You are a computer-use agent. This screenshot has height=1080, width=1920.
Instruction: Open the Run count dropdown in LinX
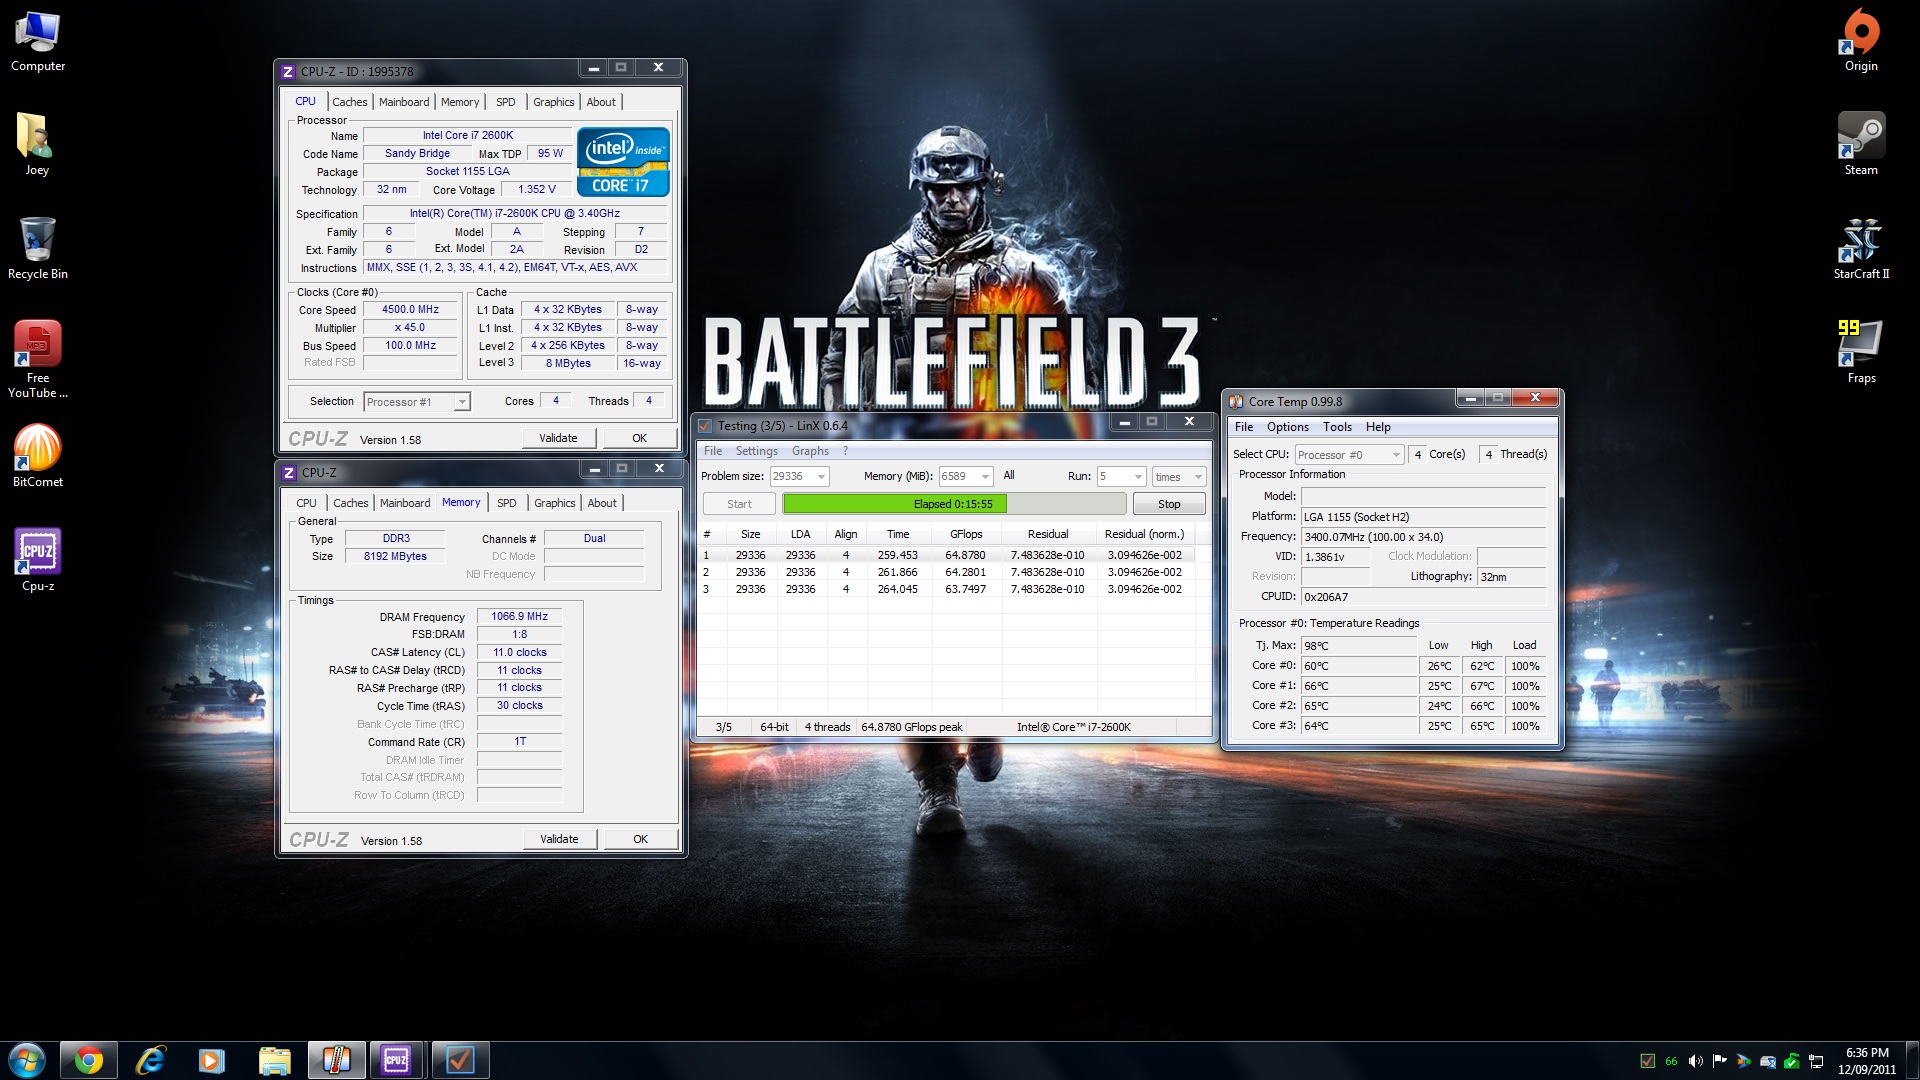[x=1121, y=477]
